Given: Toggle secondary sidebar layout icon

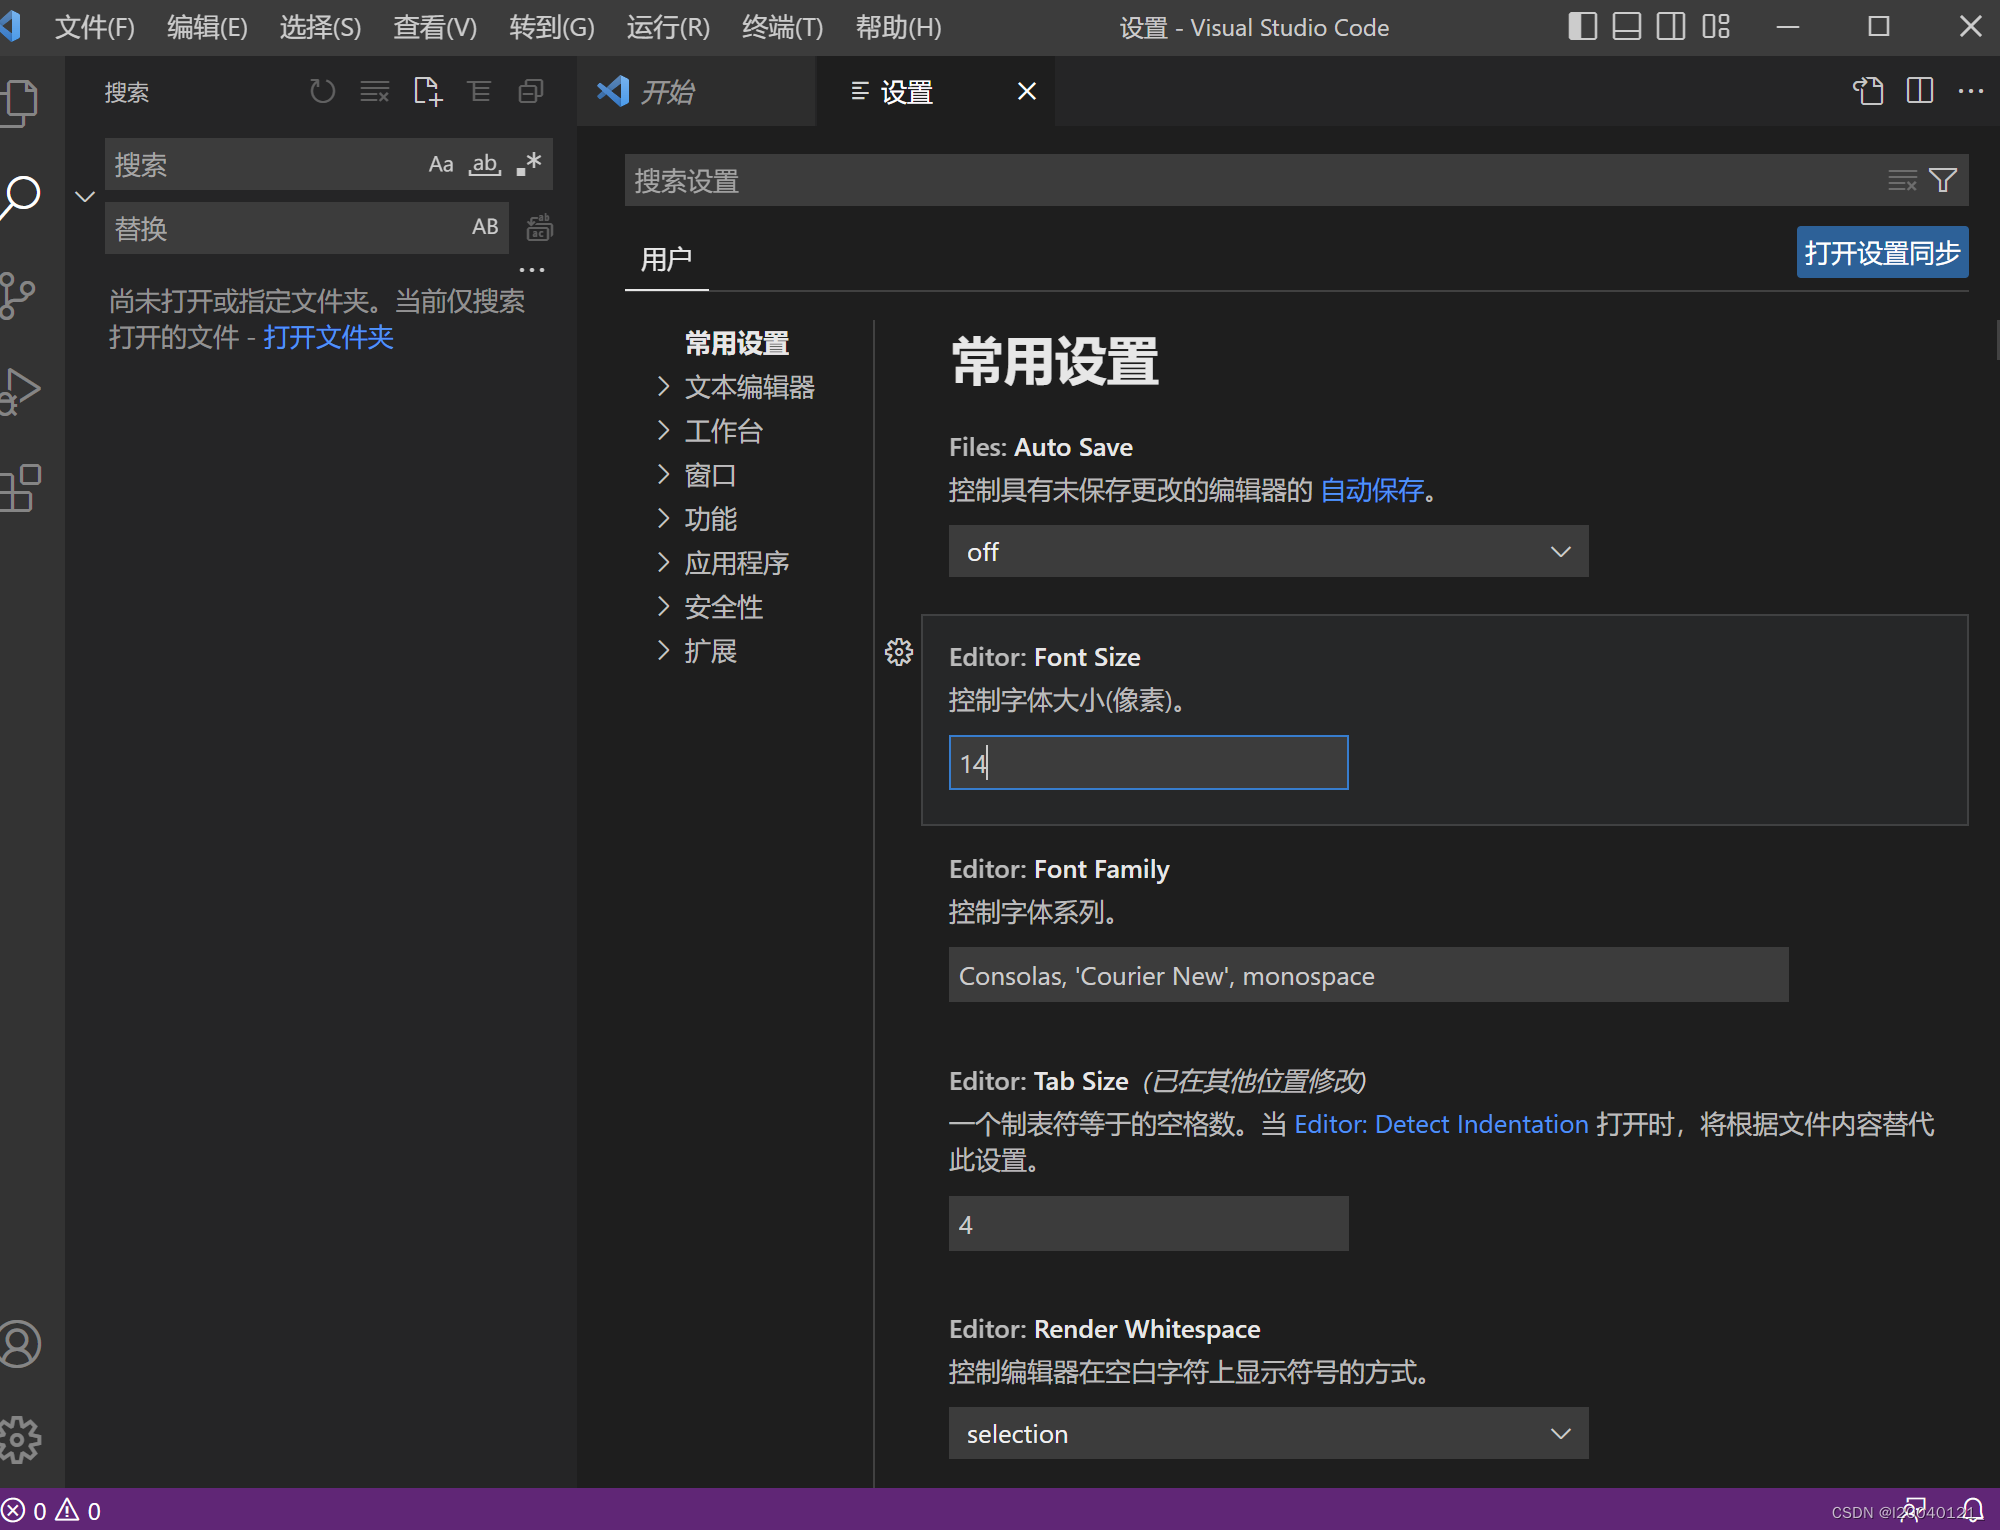Looking at the screenshot, I should [1671, 26].
